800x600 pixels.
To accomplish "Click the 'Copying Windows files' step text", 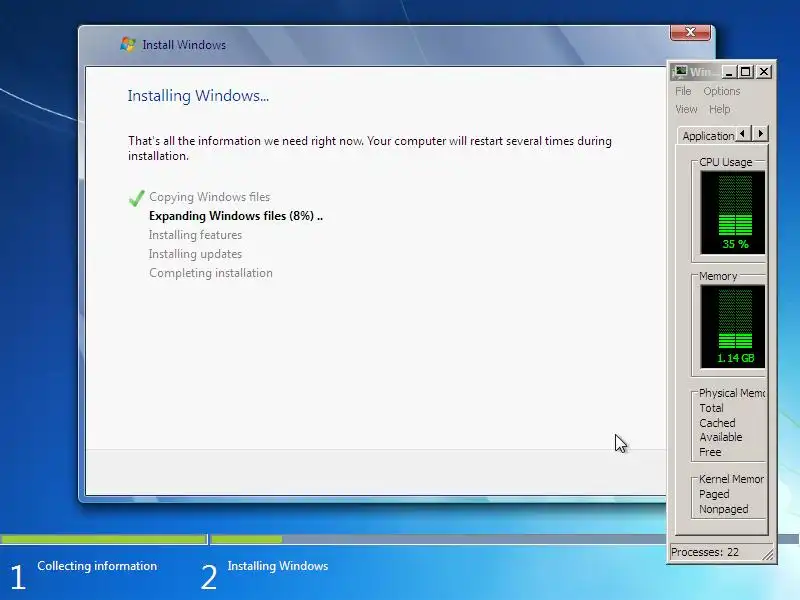I will 210,197.
